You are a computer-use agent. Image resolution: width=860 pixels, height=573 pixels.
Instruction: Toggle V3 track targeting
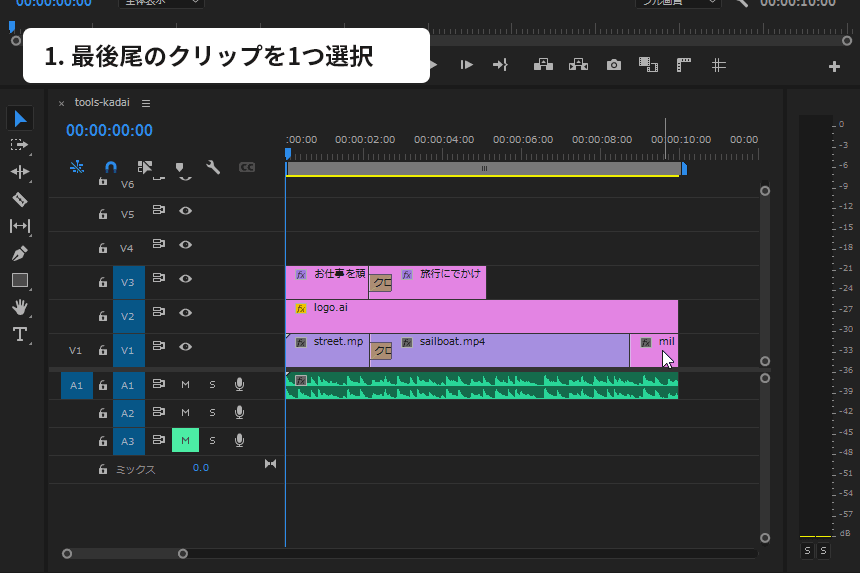pos(128,282)
